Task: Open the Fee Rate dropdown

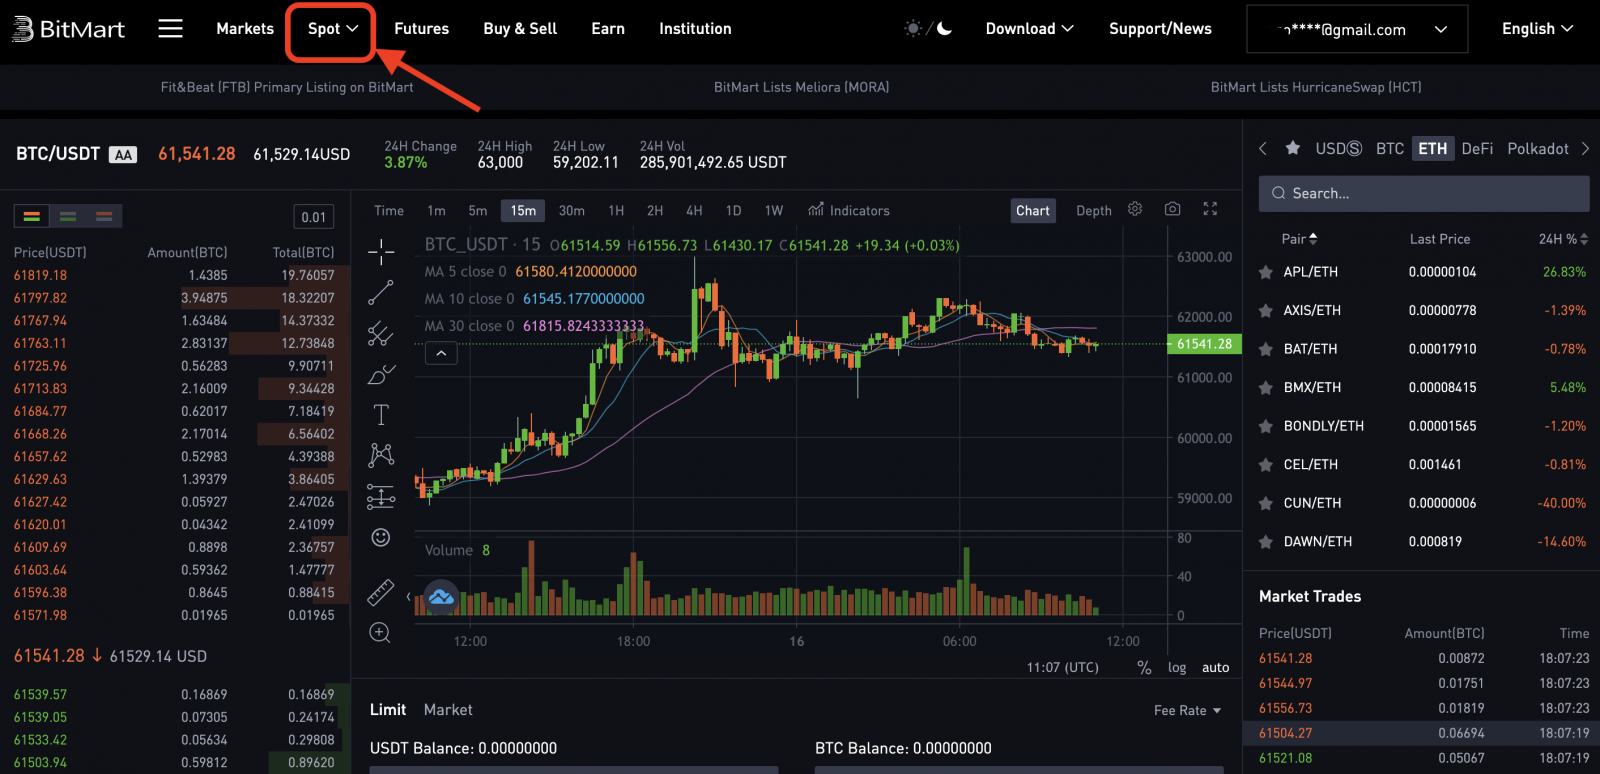Action: pyautogui.click(x=1187, y=711)
